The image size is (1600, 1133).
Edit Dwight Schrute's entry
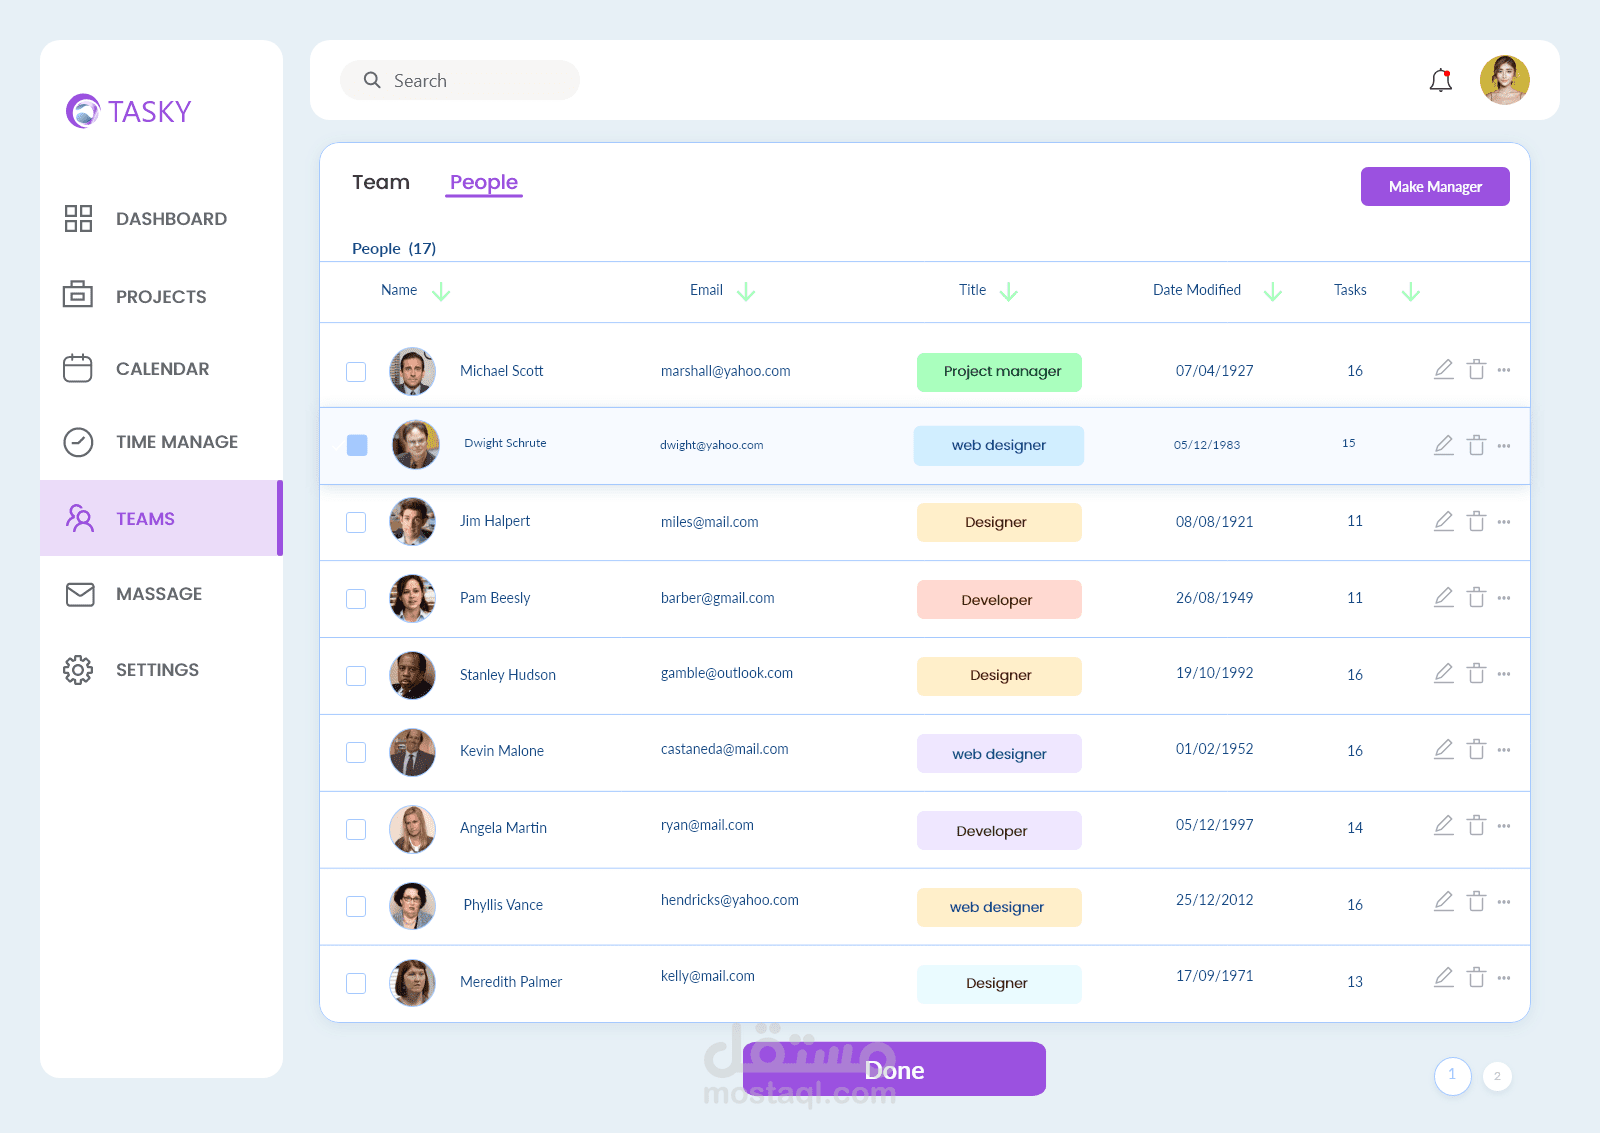[x=1444, y=445]
